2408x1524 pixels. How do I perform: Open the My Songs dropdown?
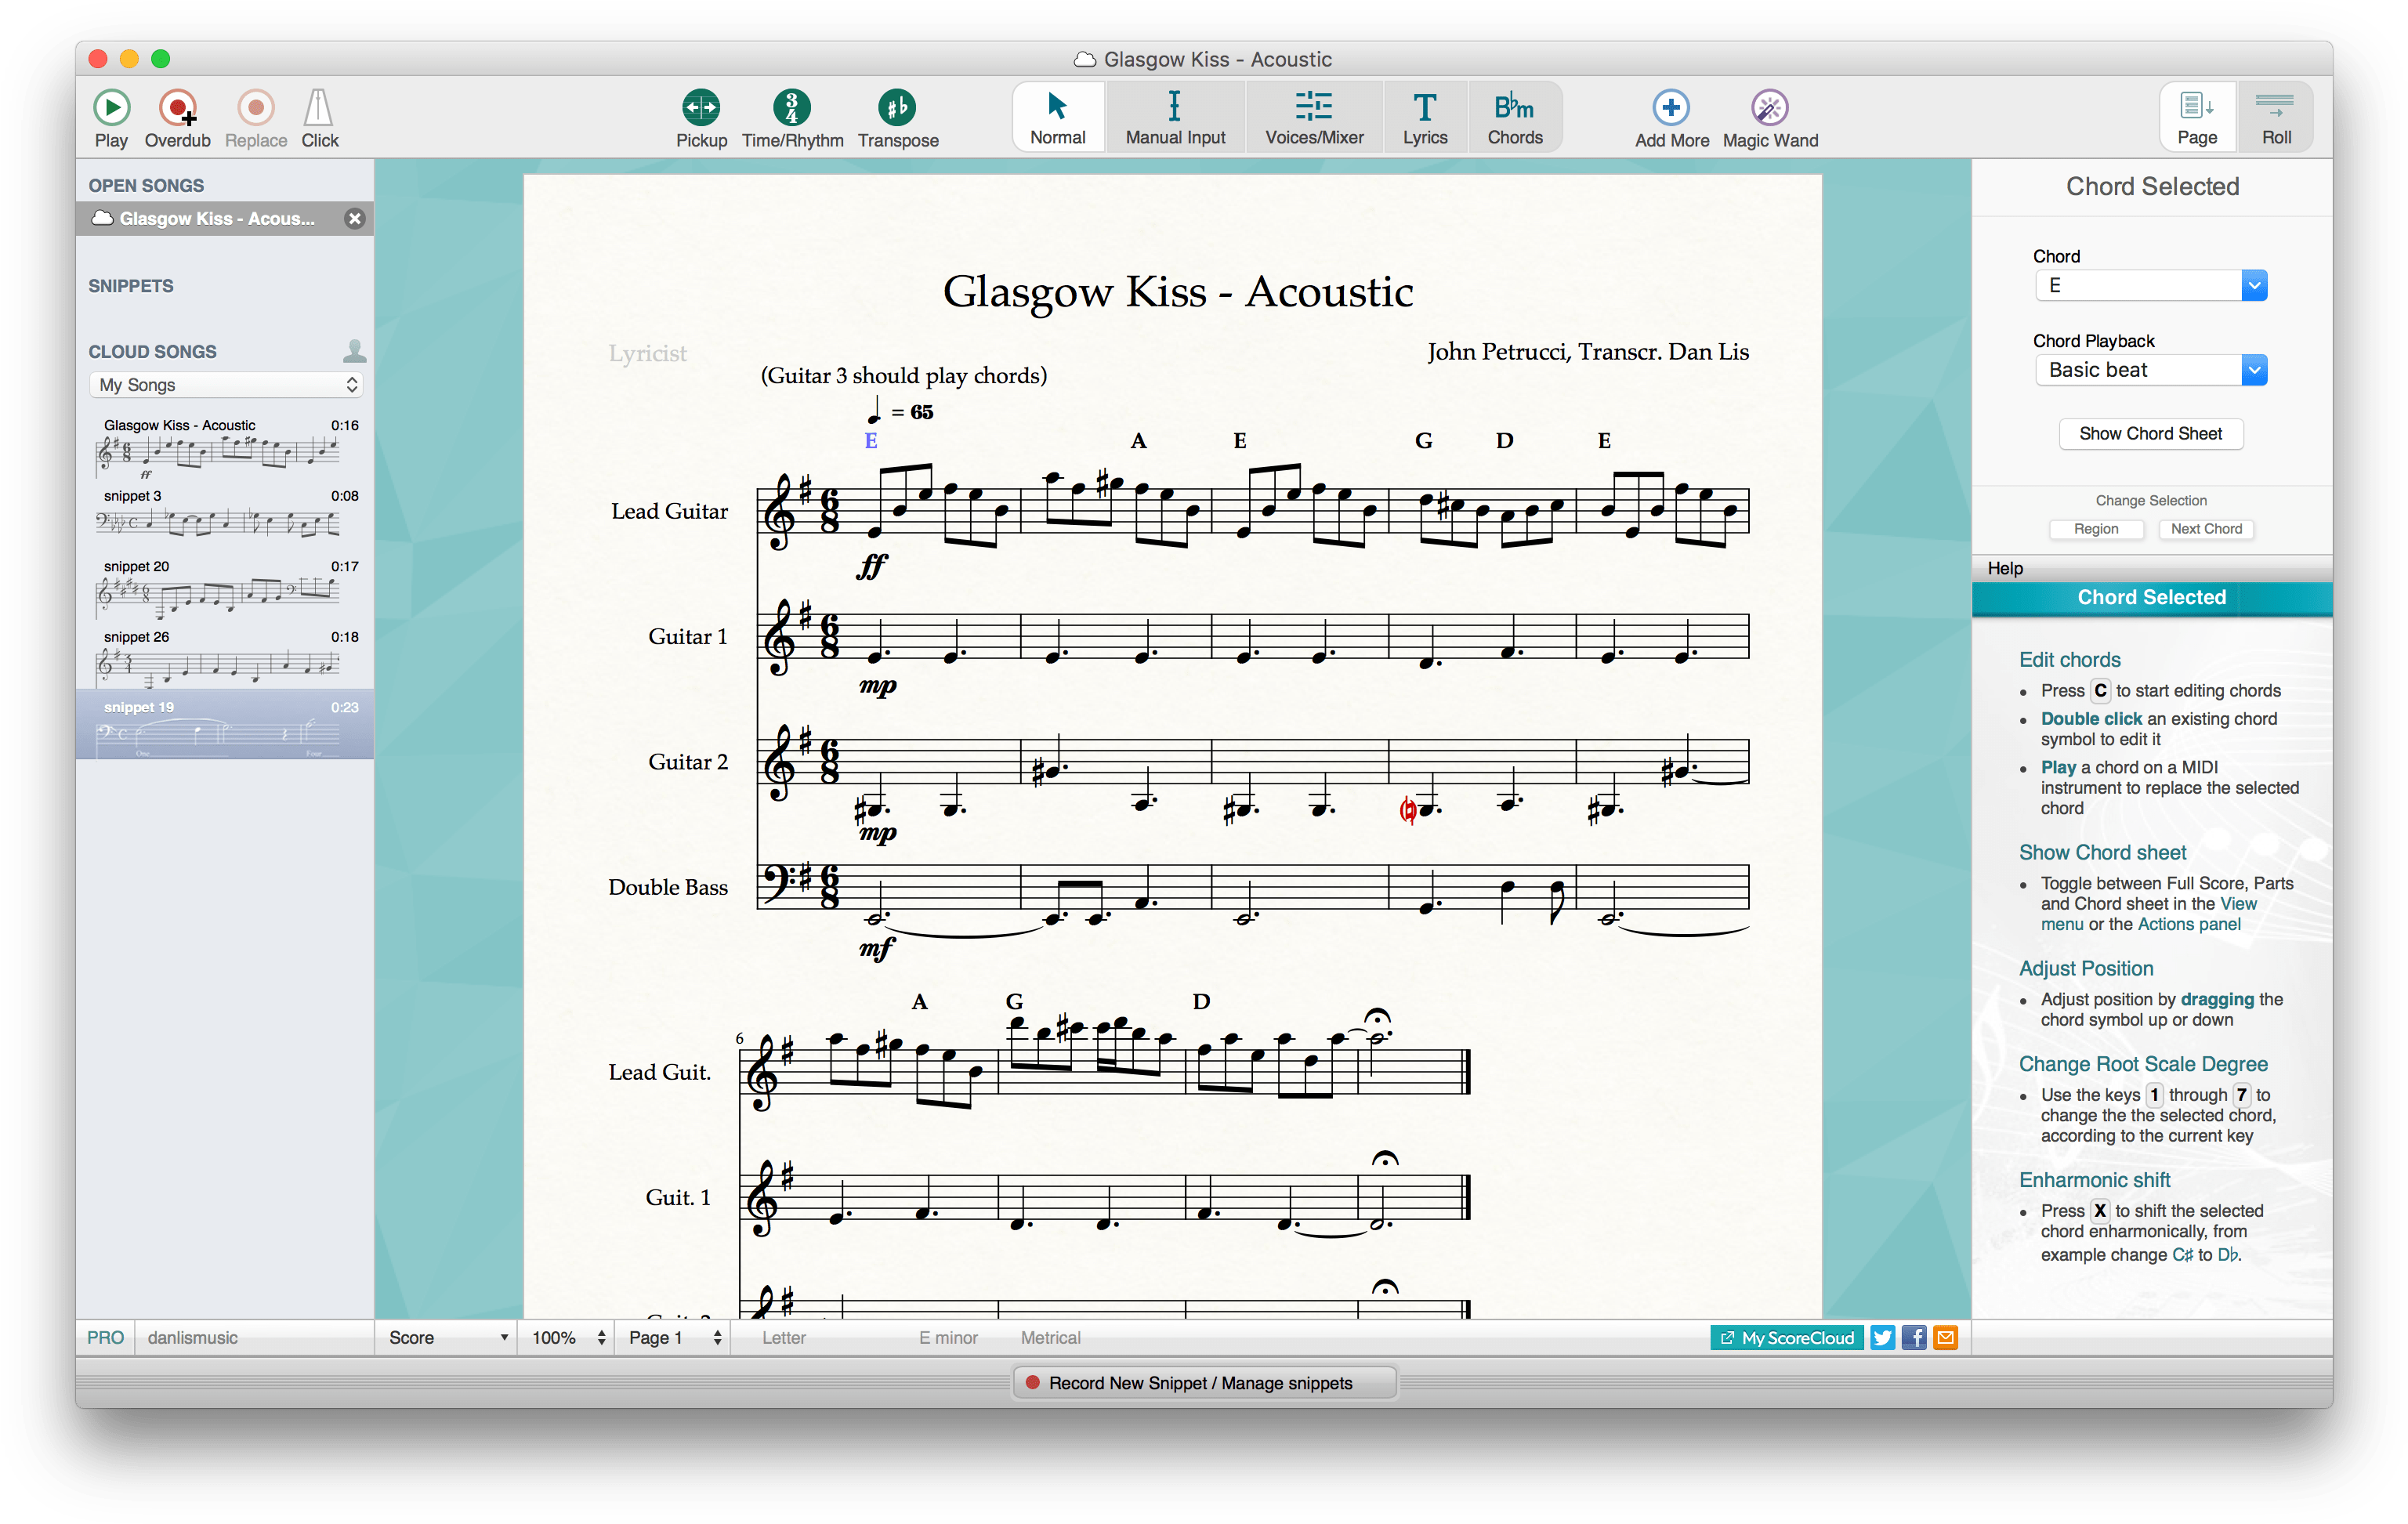pyautogui.click(x=226, y=385)
